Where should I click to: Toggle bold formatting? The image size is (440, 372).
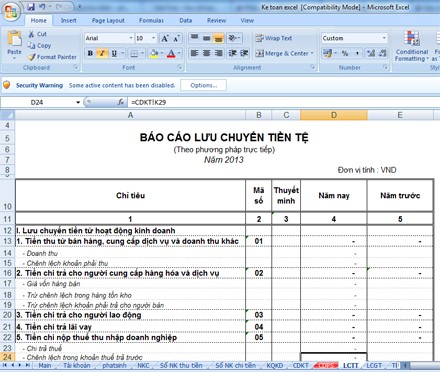pos(90,53)
